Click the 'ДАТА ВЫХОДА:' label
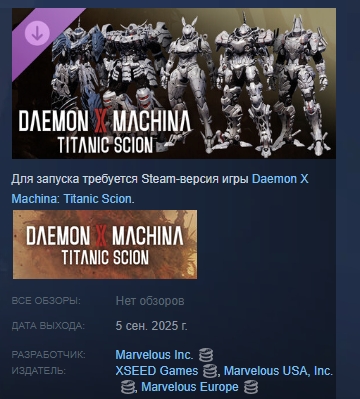360x399 pixels. pyautogui.click(x=48, y=326)
